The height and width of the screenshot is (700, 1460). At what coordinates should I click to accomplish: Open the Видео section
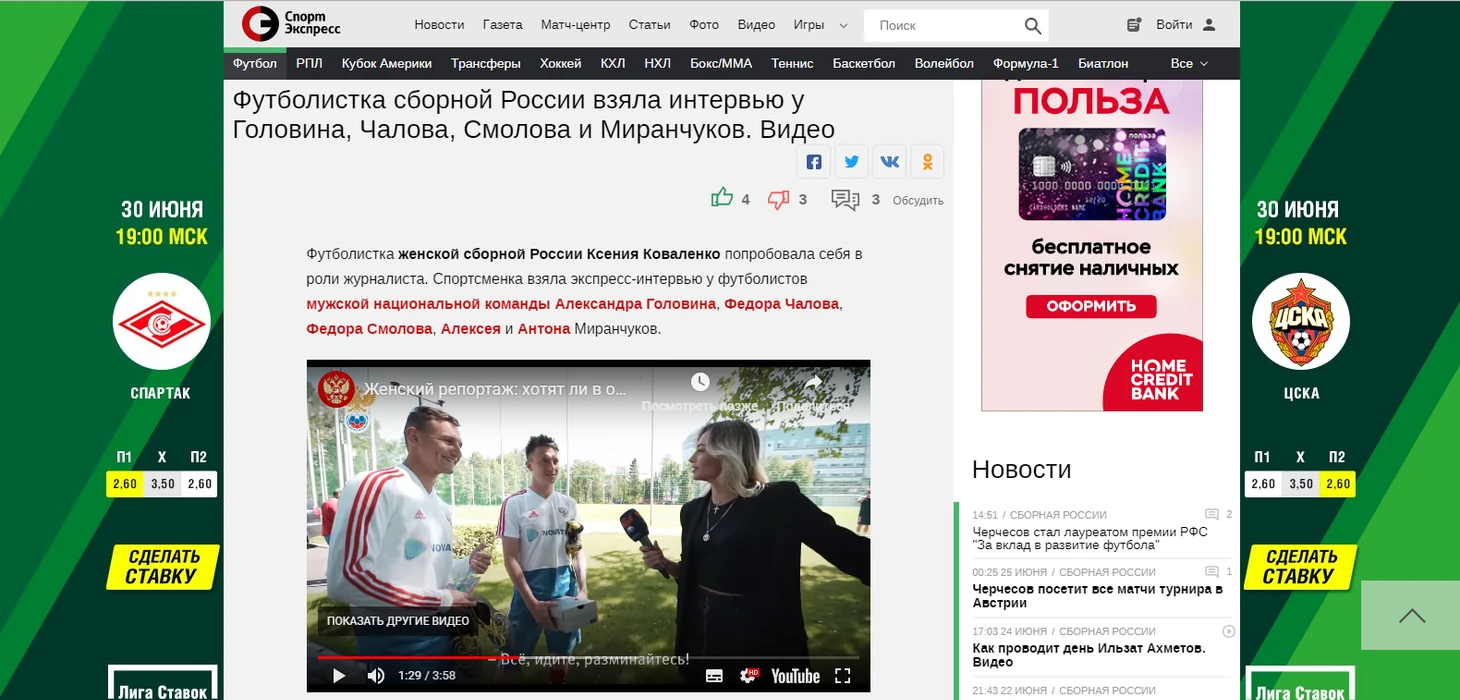(x=756, y=25)
